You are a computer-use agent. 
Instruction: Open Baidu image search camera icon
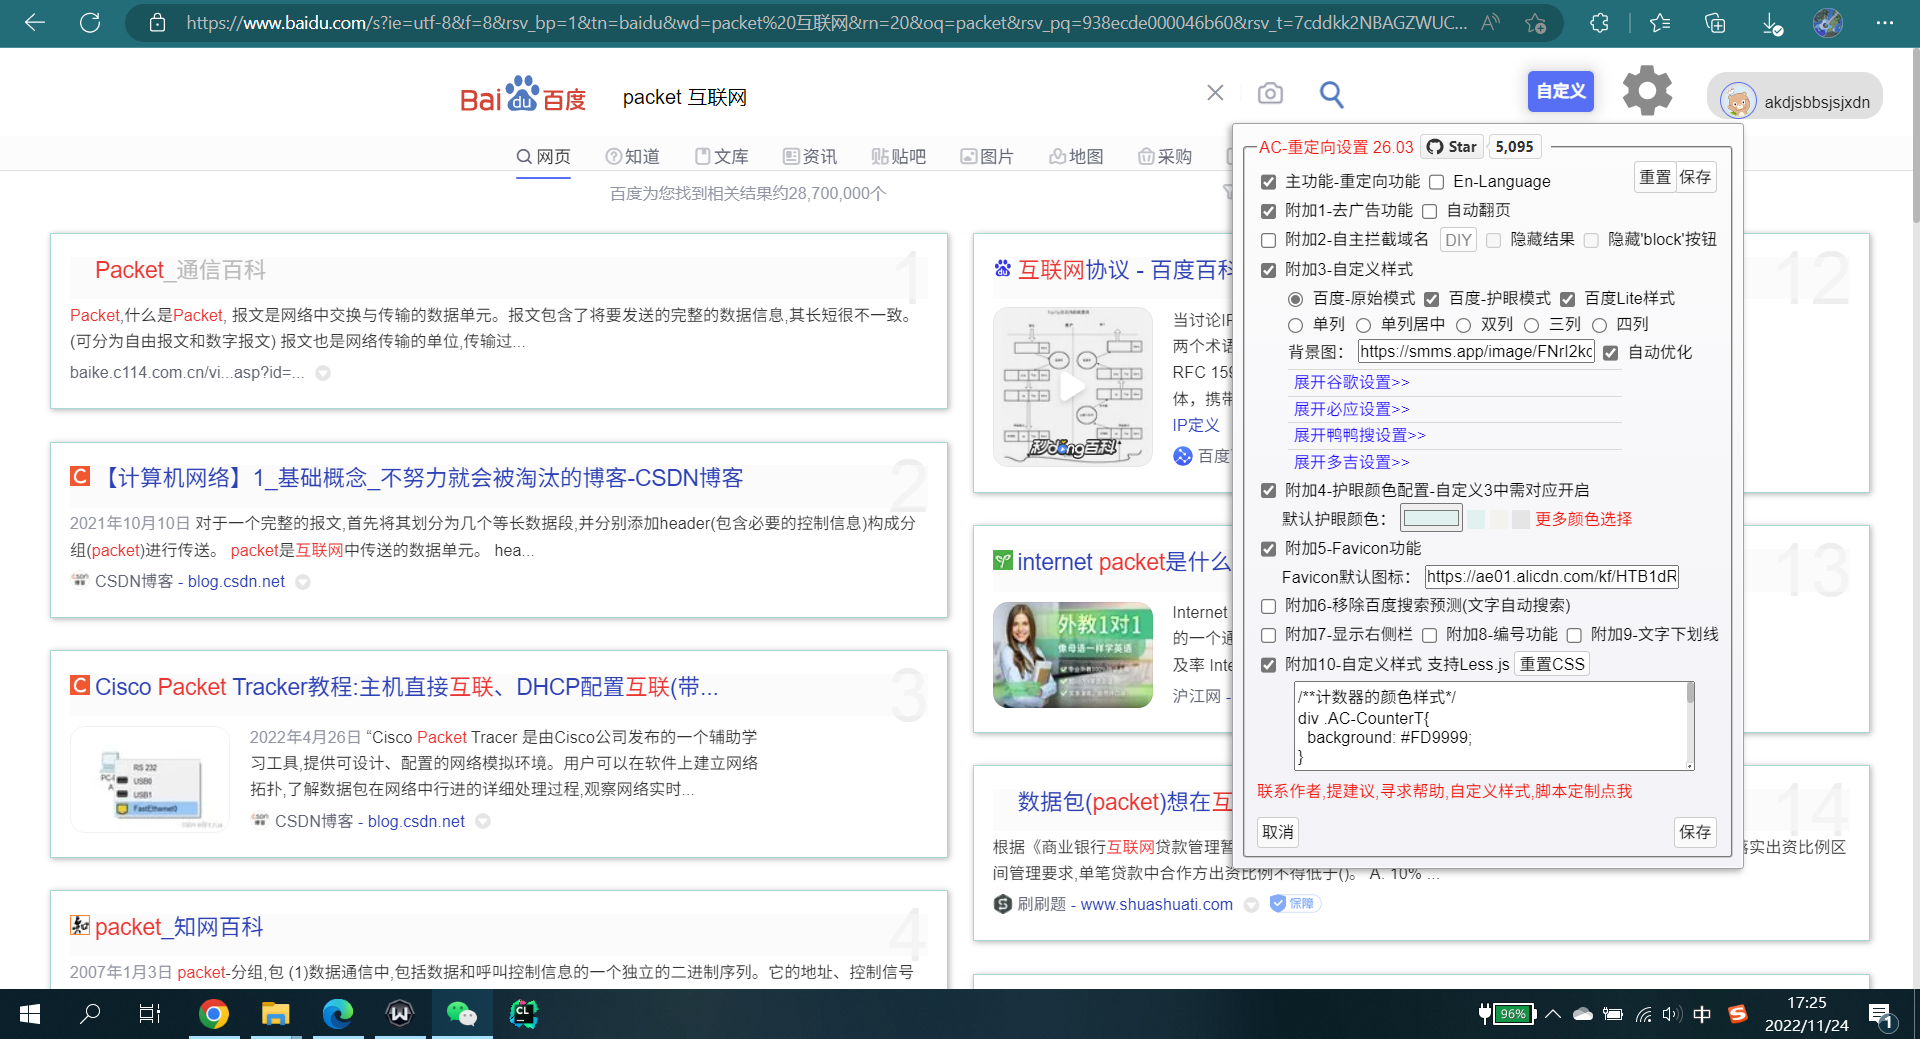pos(1270,93)
